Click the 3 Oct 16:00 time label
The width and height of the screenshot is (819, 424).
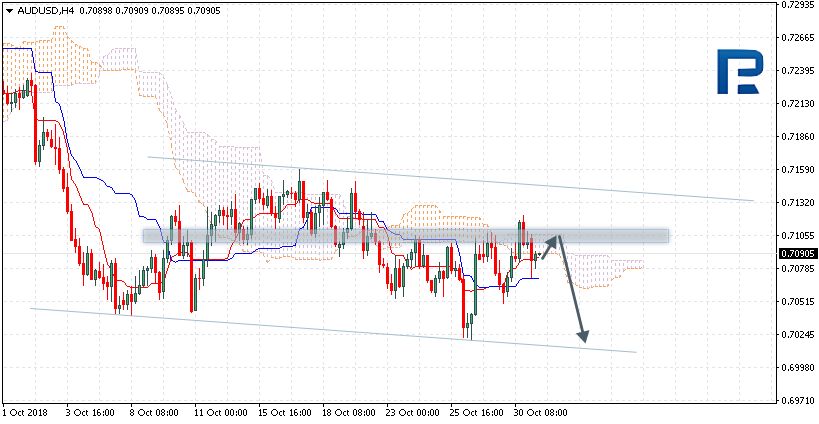pos(90,413)
